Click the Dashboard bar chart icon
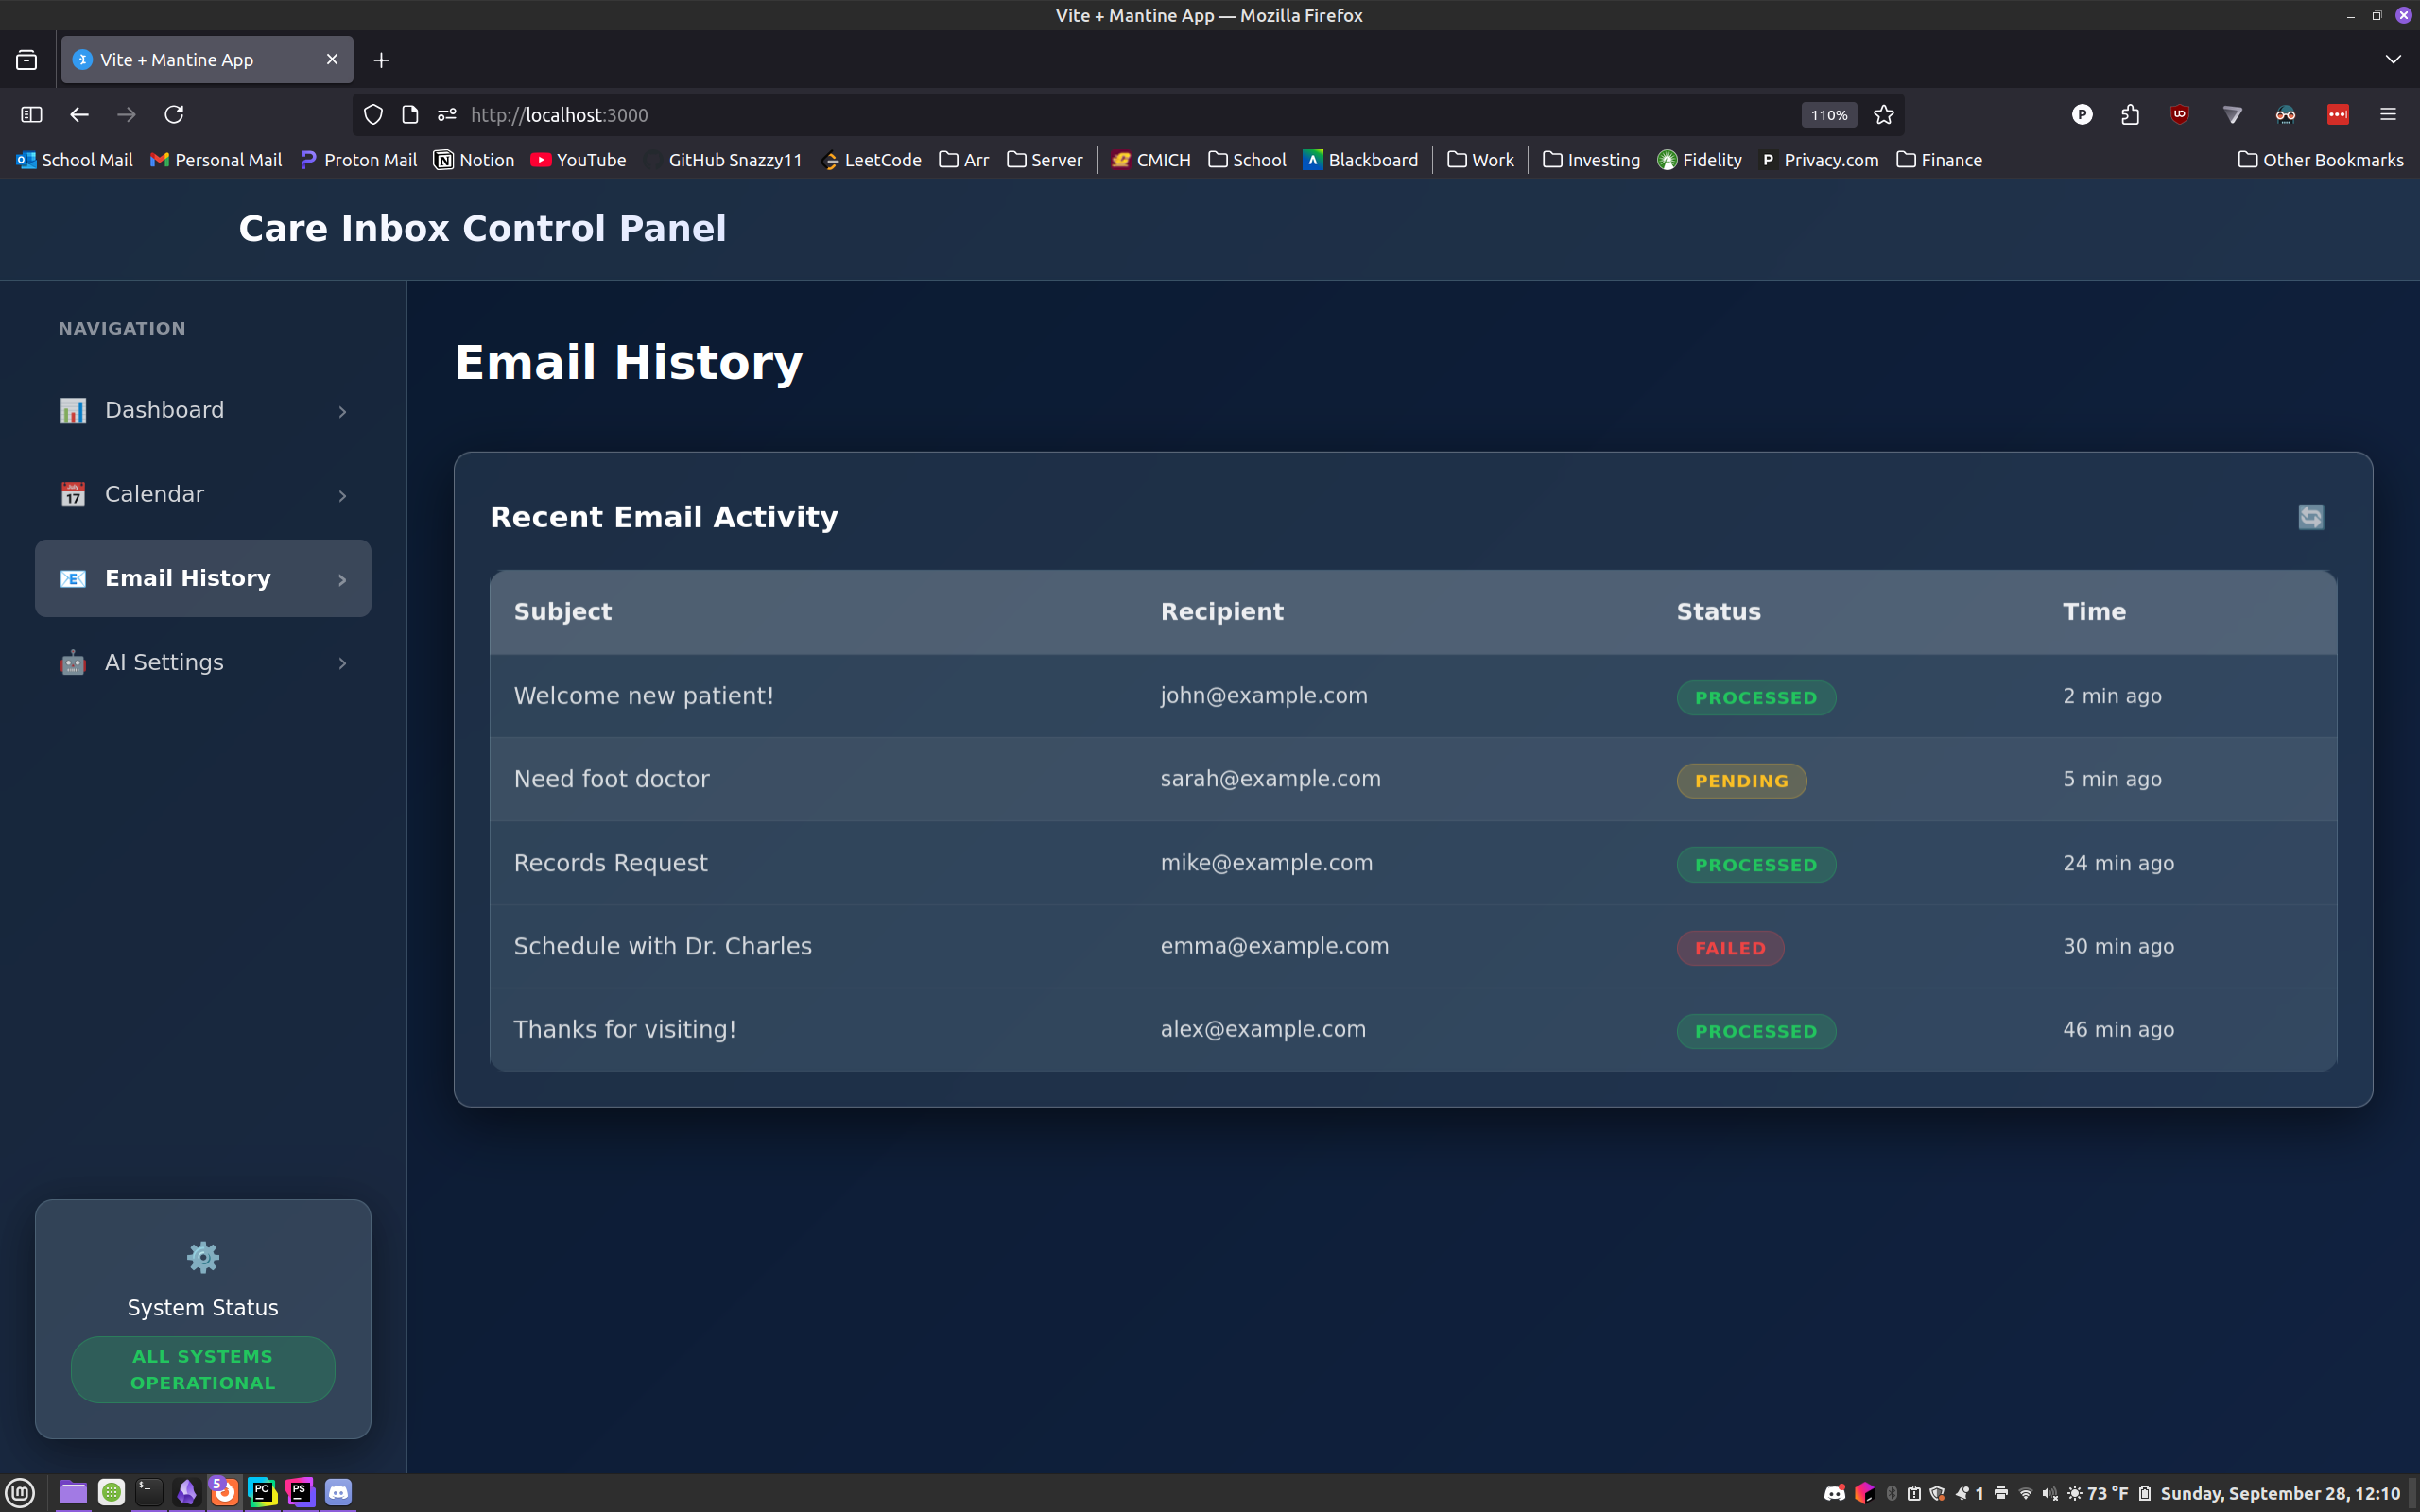The image size is (2420, 1512). tap(73, 410)
